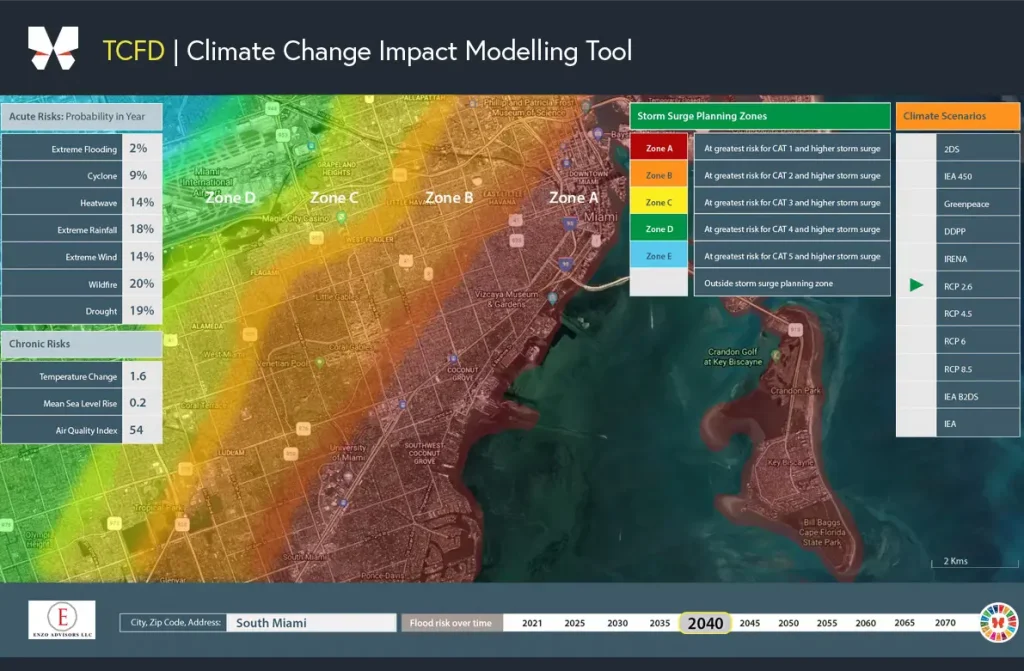Click the Climate Scenarios header

pyautogui.click(x=957, y=116)
